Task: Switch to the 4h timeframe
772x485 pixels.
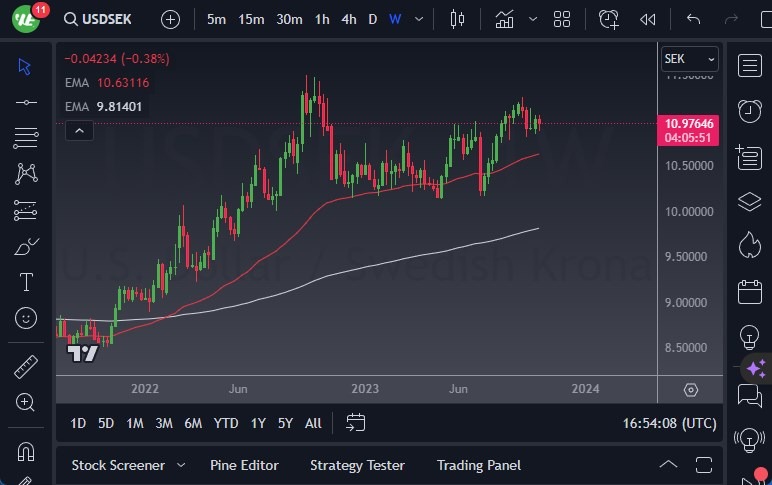Action: (x=348, y=19)
